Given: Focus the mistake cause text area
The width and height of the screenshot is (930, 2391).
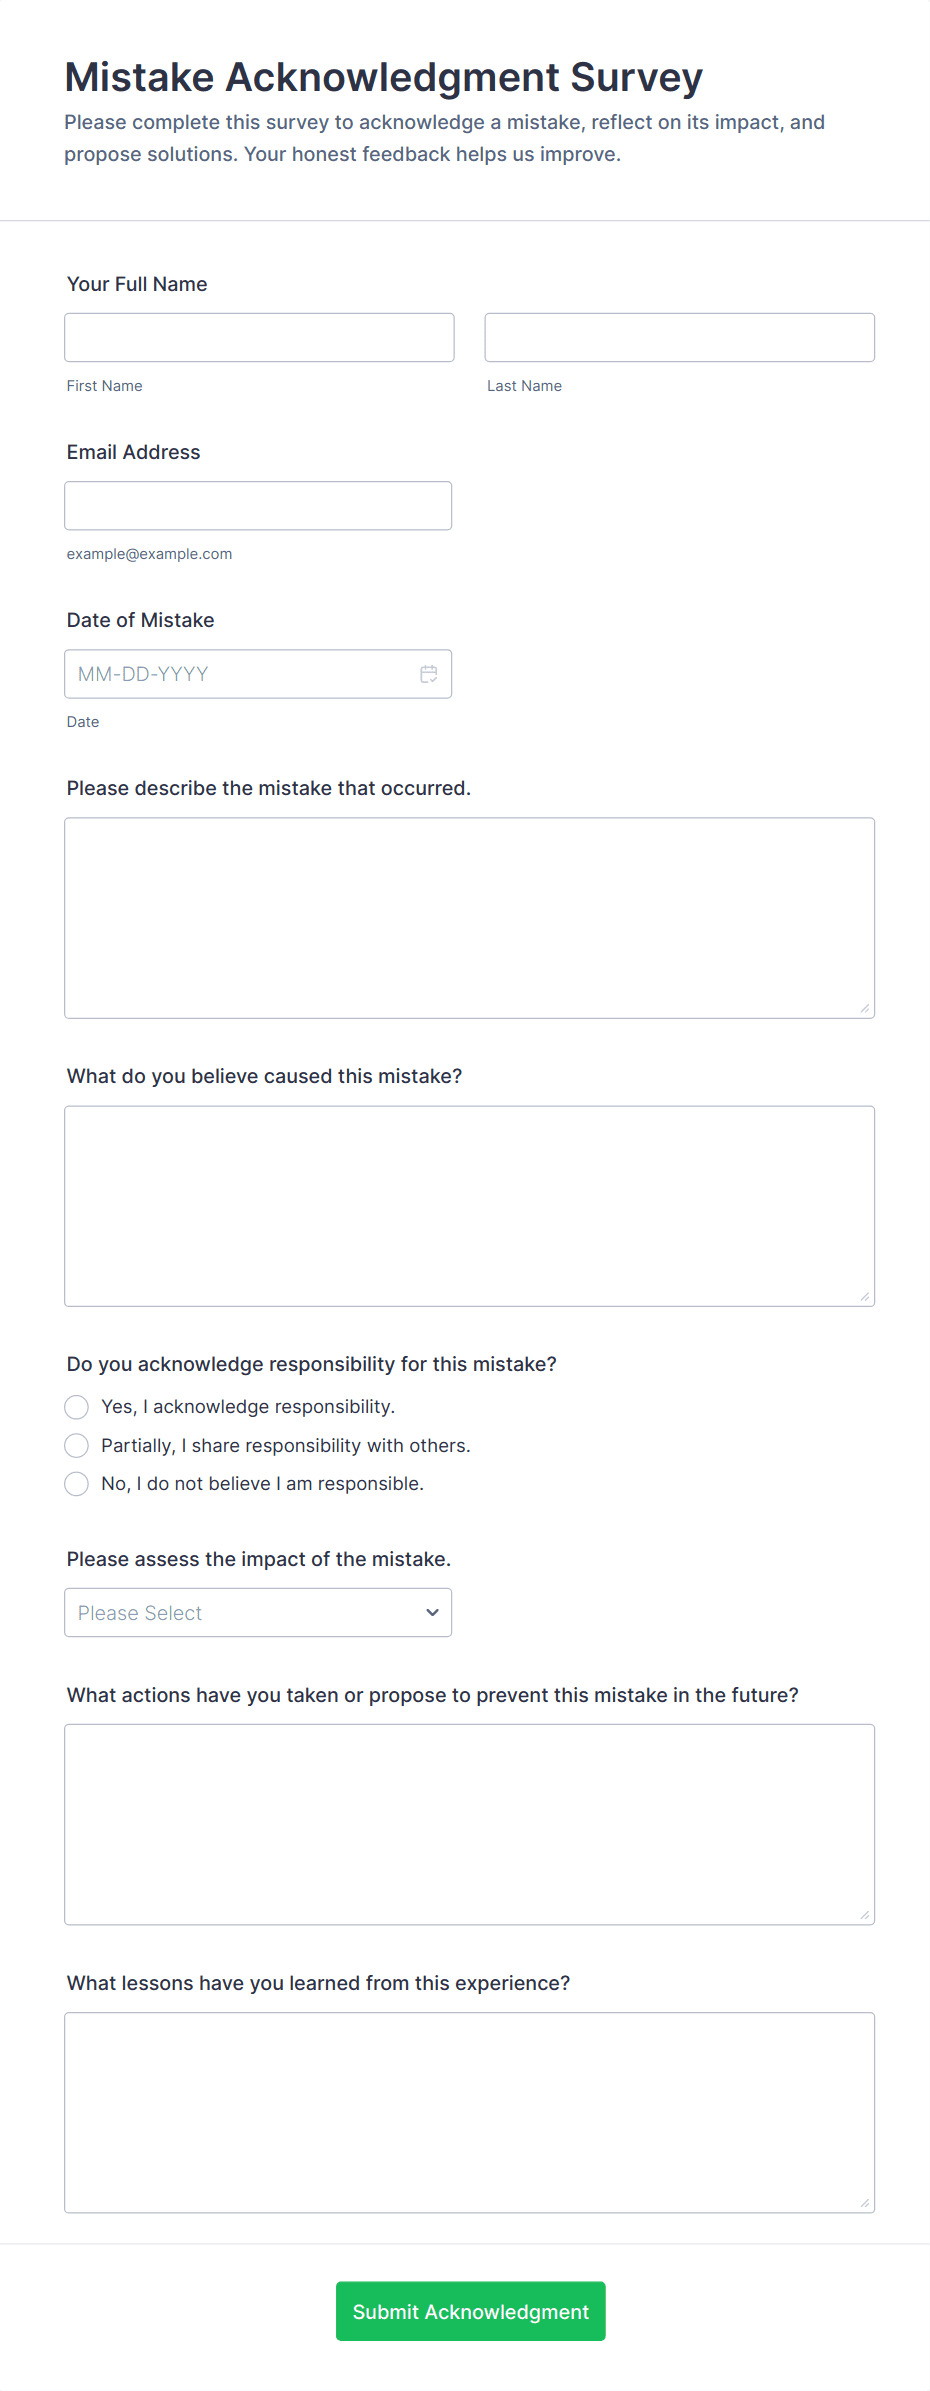Looking at the screenshot, I should 469,1205.
